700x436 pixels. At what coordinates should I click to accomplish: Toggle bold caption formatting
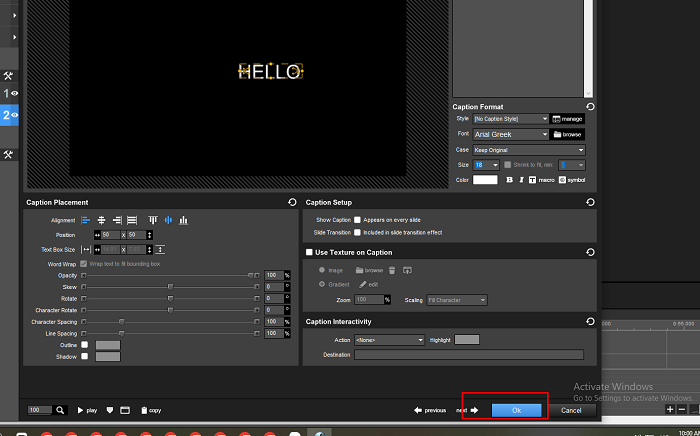509,180
